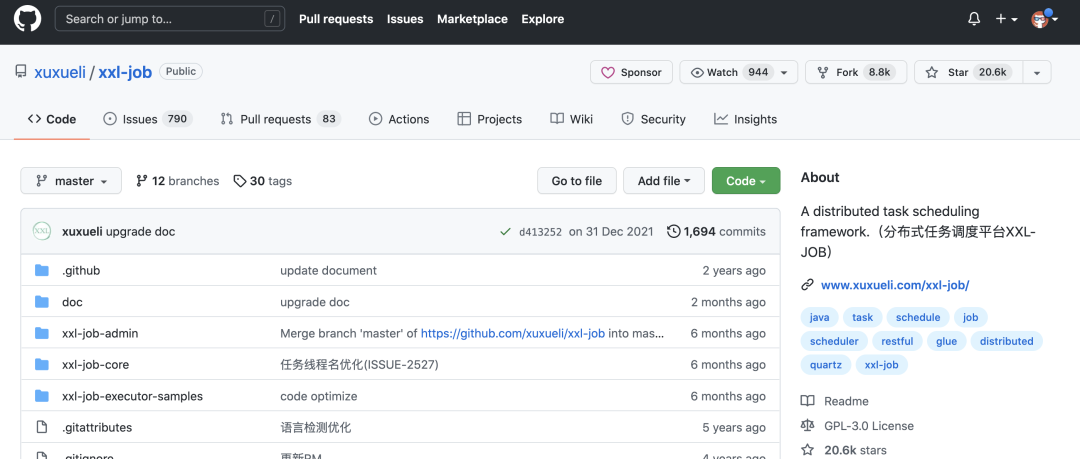Click the XXL commit author avatar
The image size is (1080, 459).
coord(42,232)
